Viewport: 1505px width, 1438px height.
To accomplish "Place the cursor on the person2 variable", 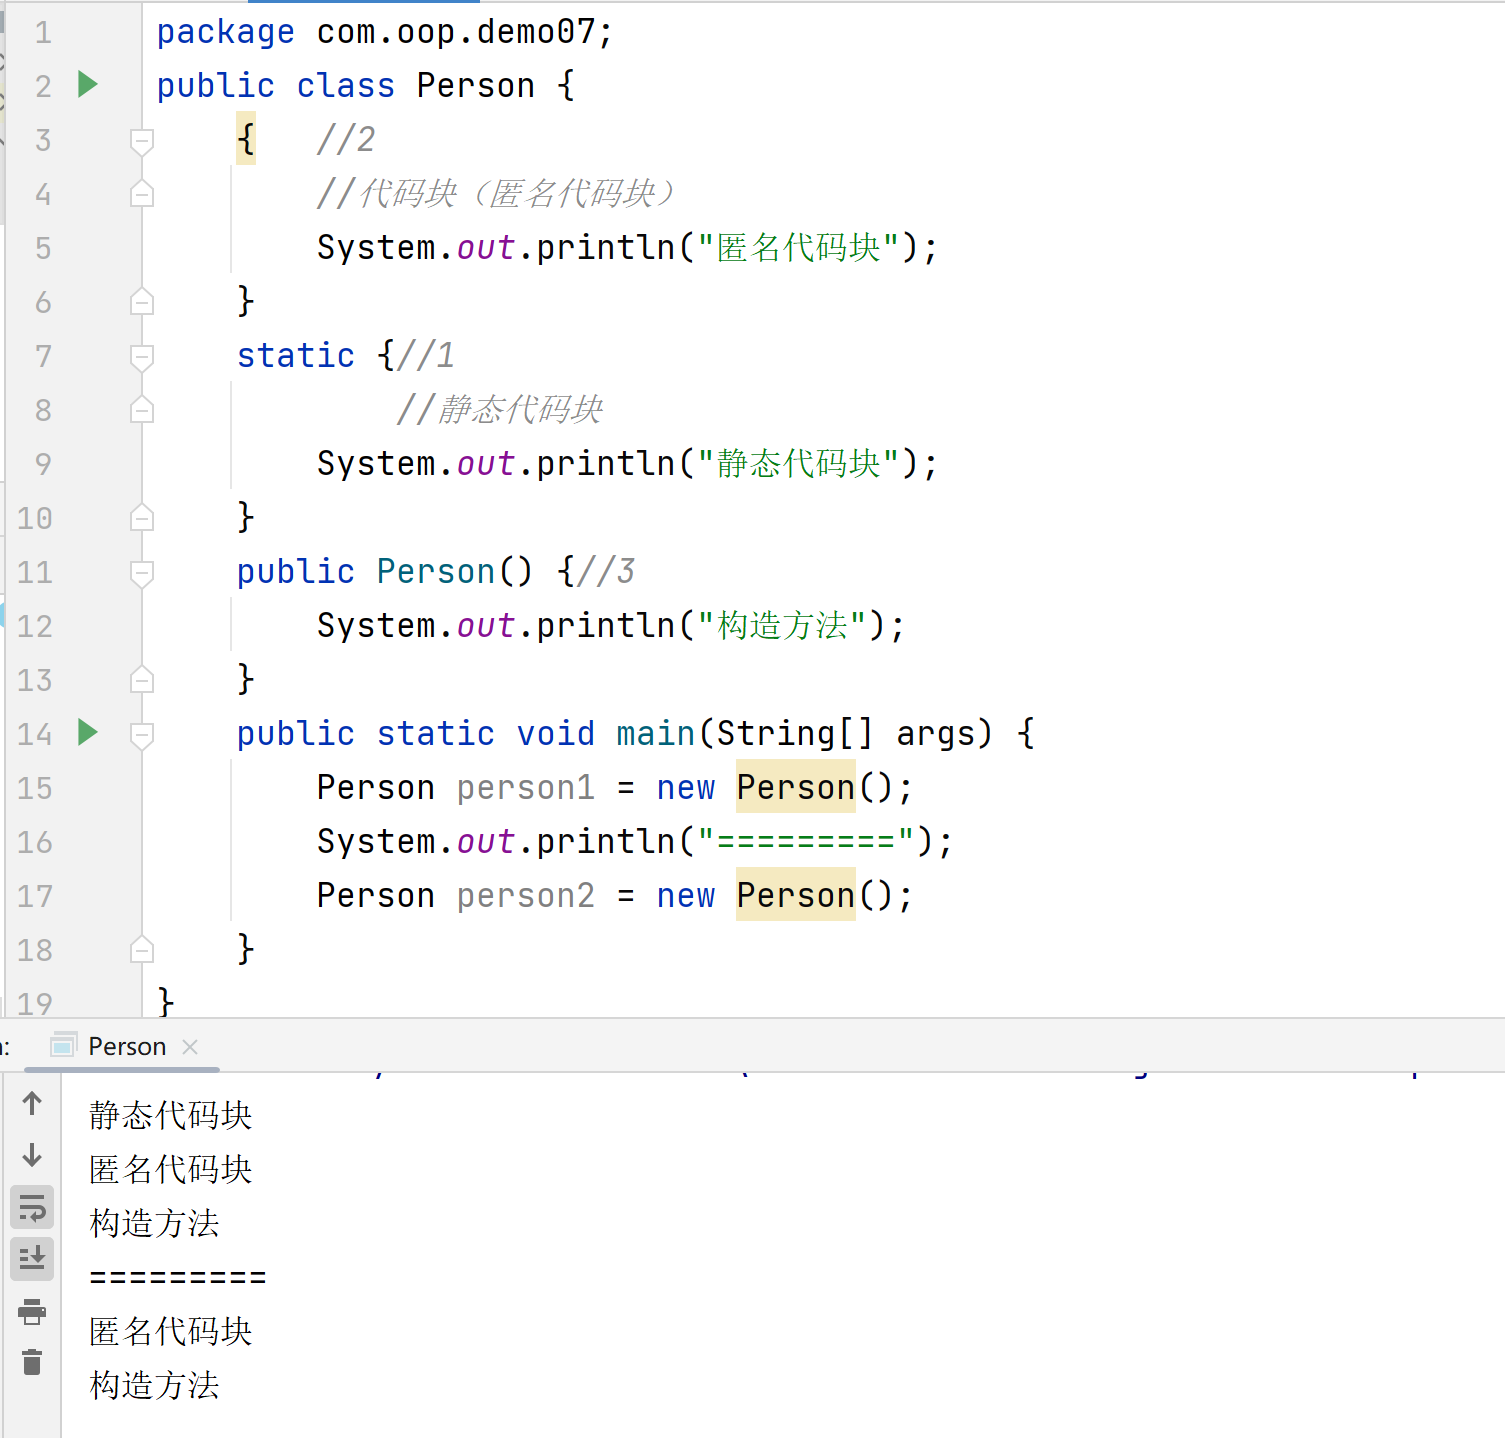I will (x=525, y=896).
